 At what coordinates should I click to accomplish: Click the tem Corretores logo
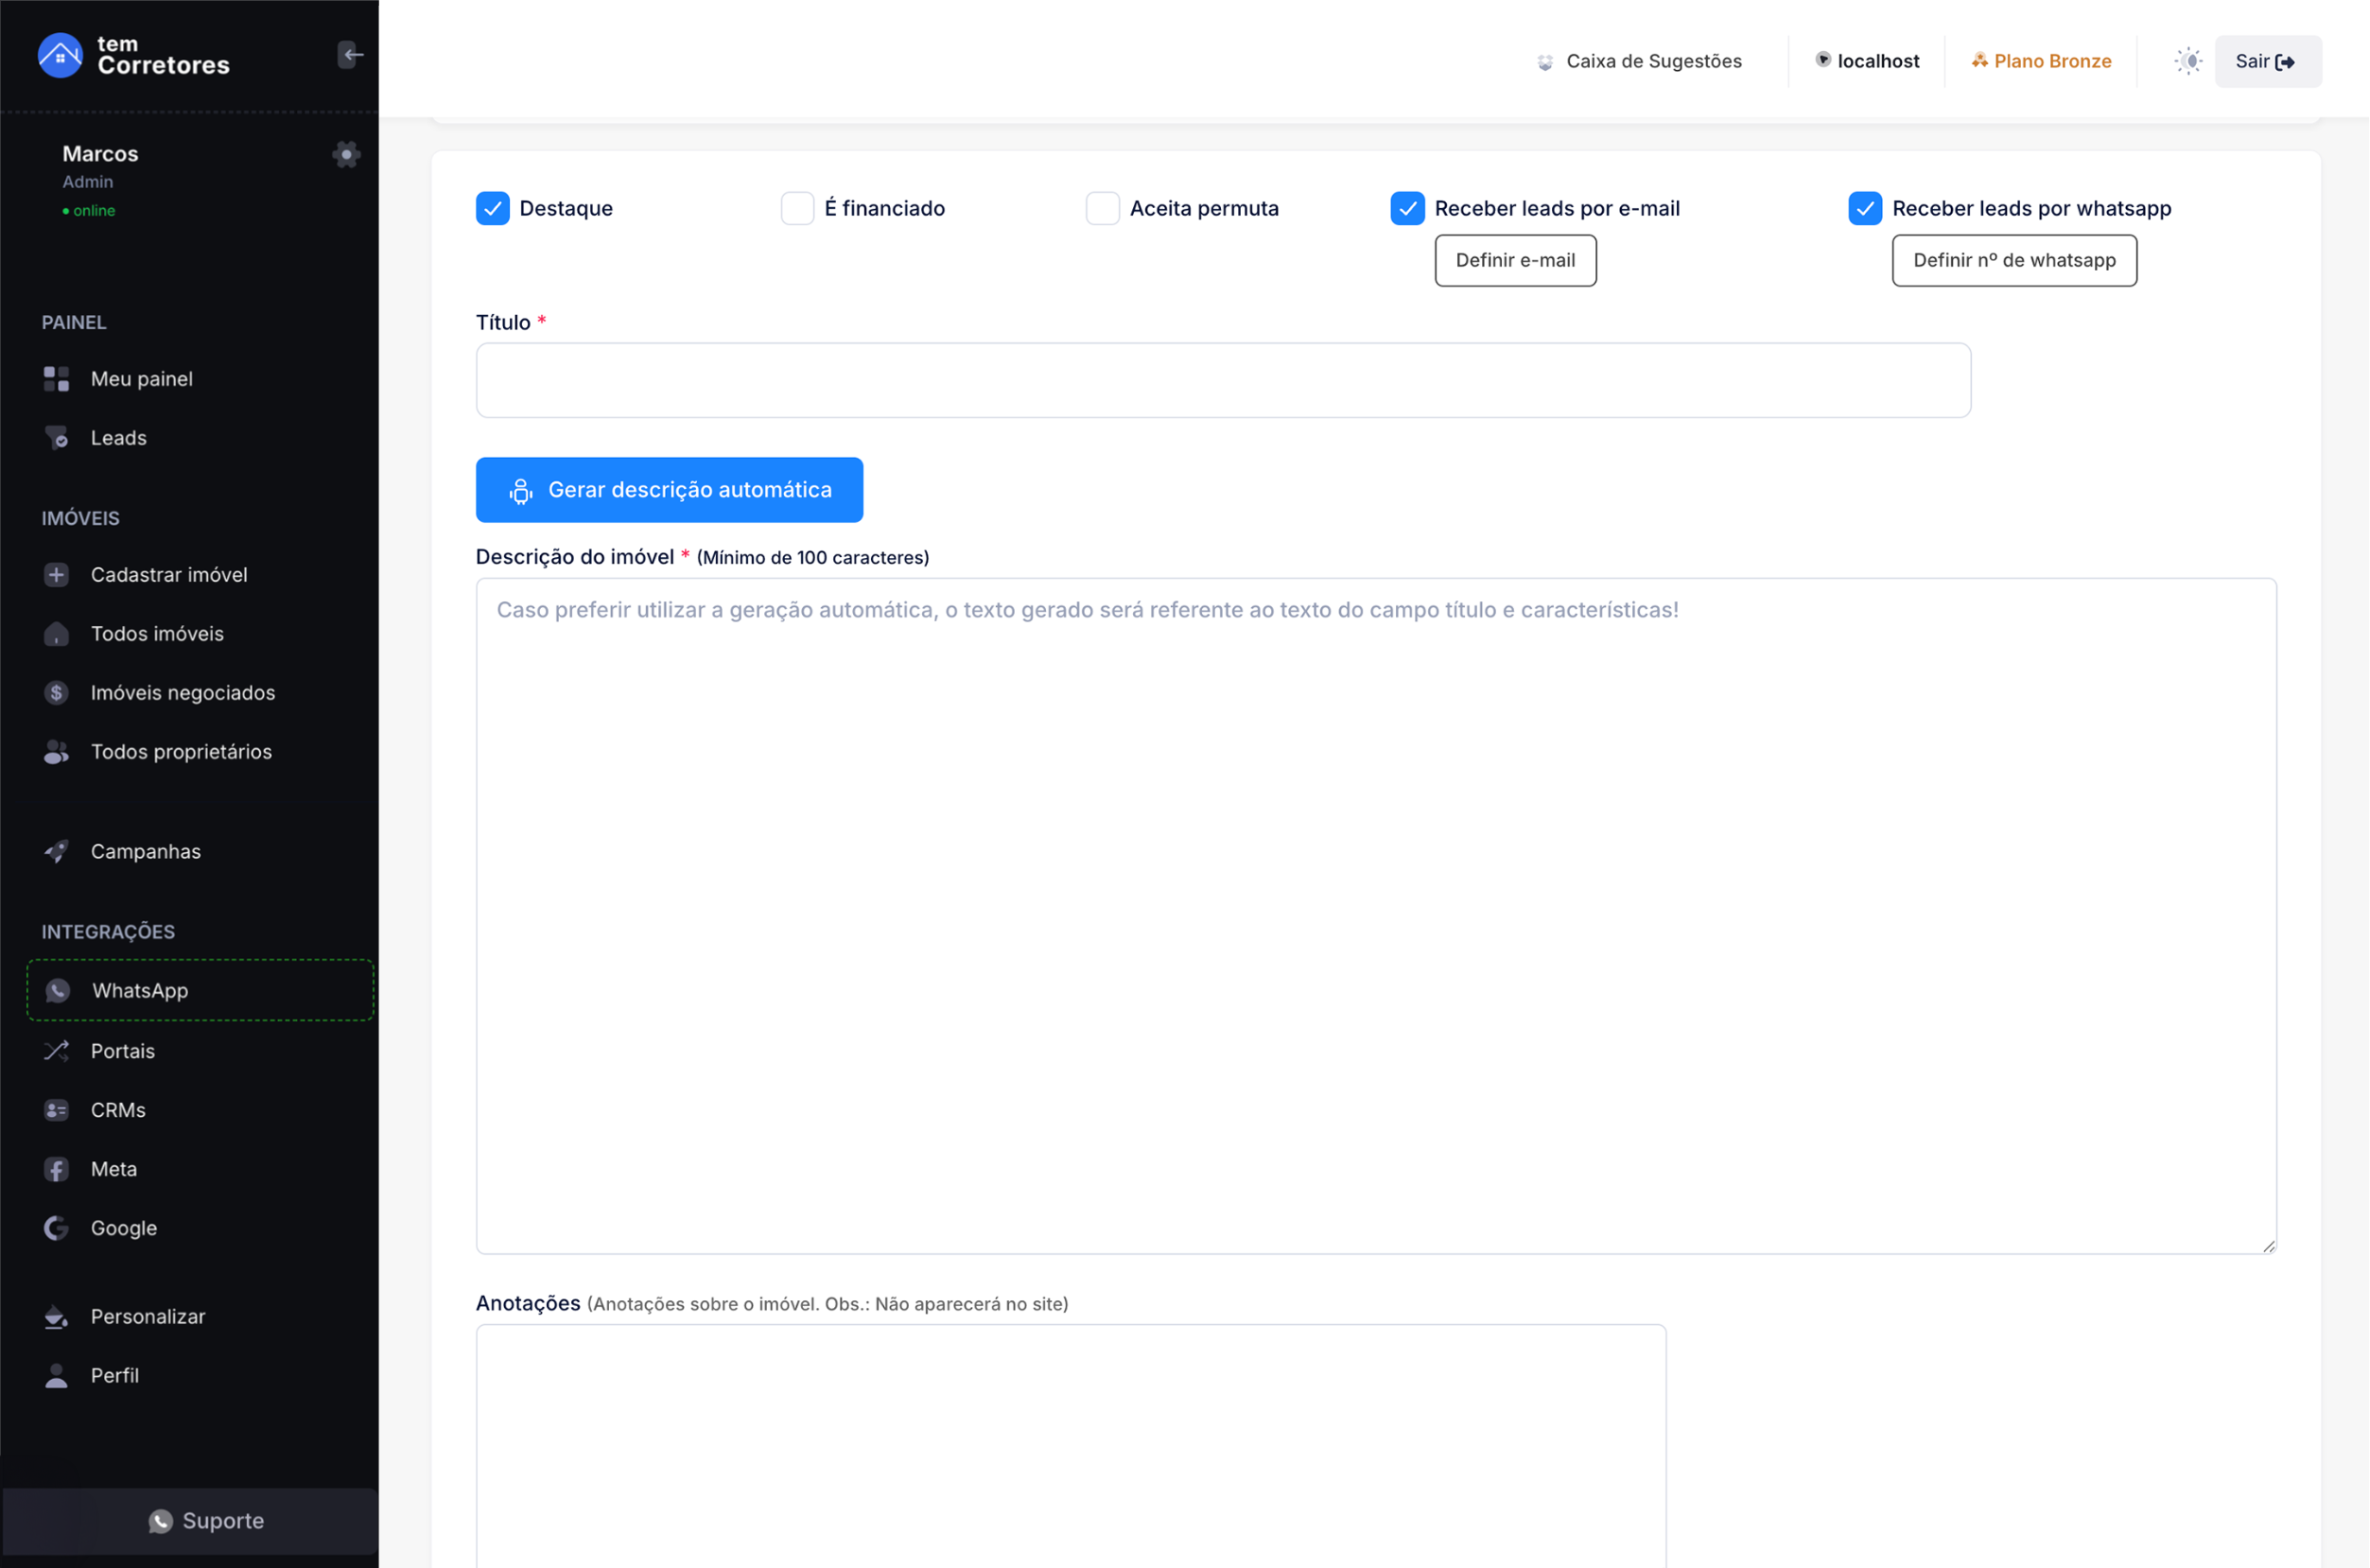[134, 55]
